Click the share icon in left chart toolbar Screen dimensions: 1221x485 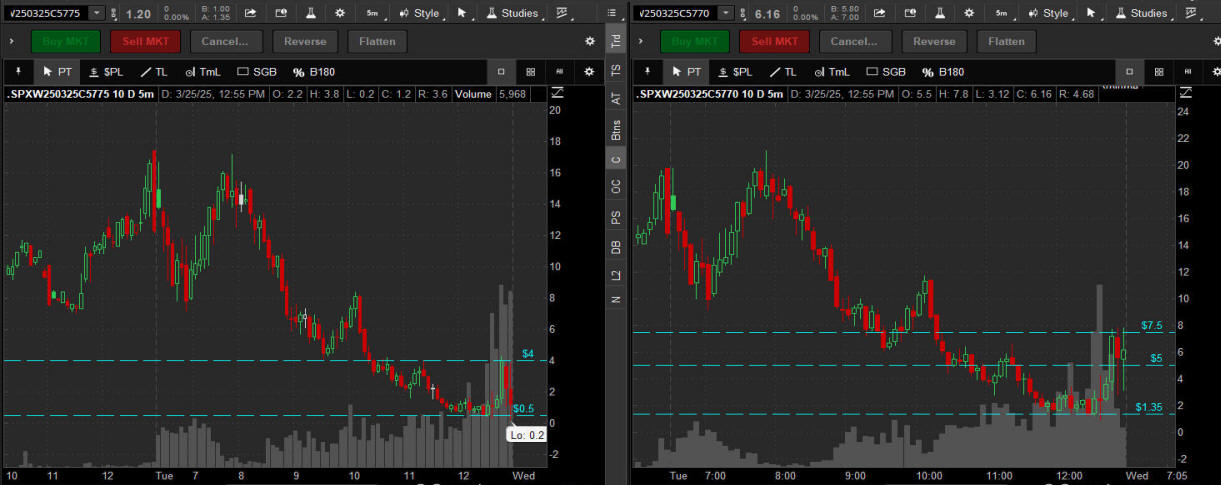(249, 13)
